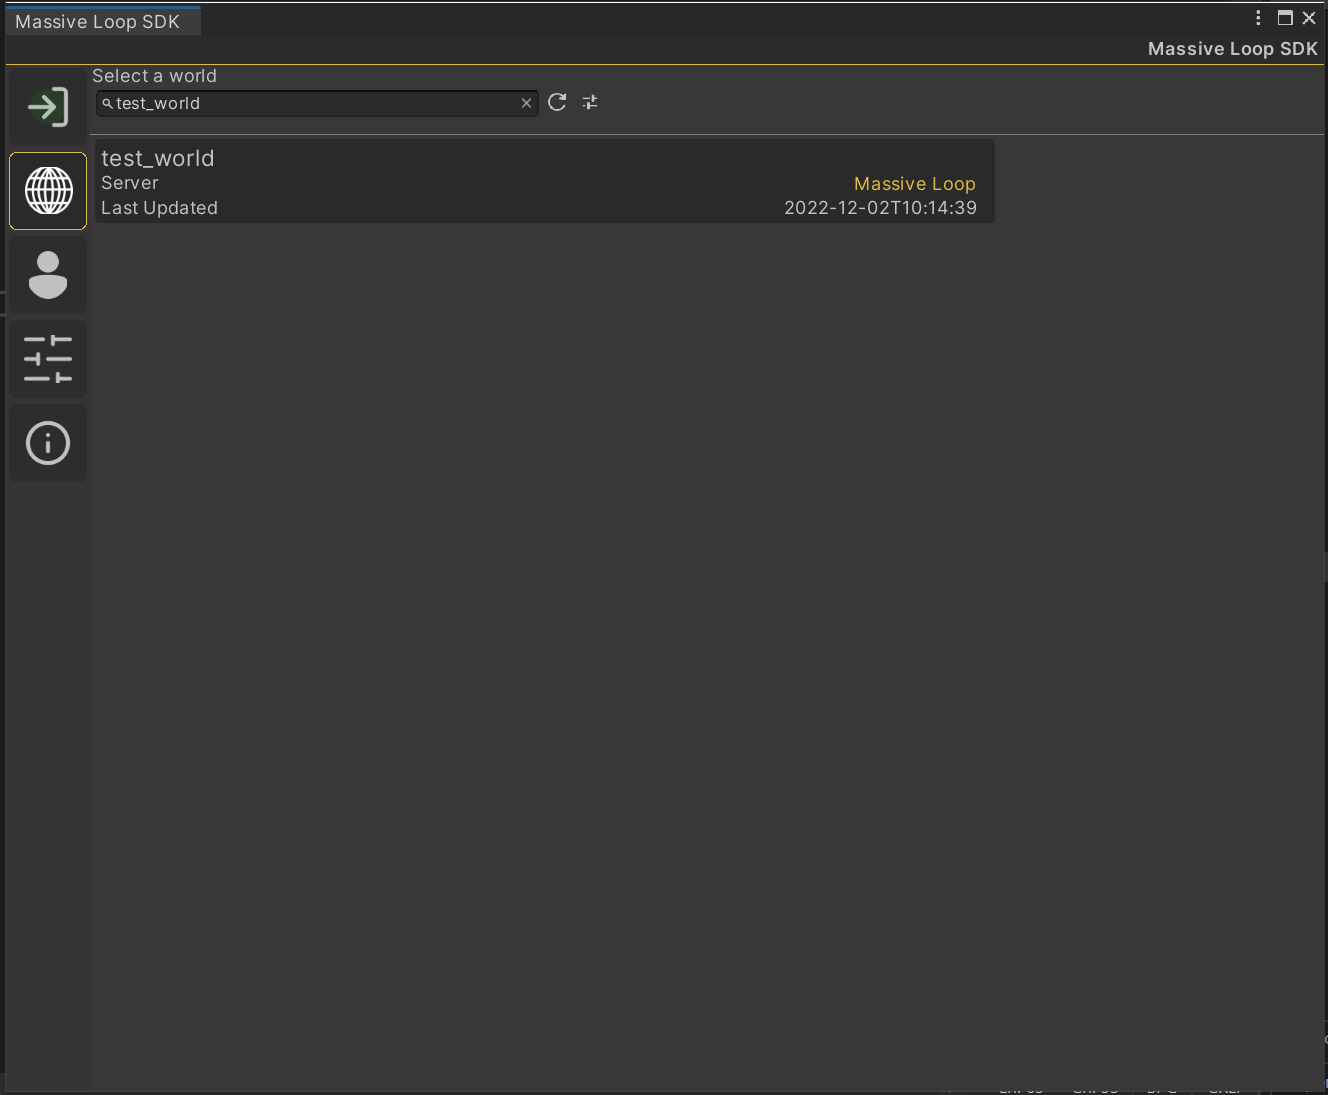
Task: Select the test_world list entry
Action: coord(544,182)
